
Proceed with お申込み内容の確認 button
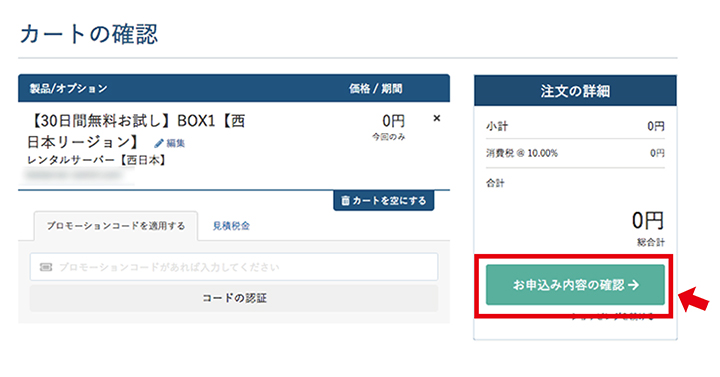[x=575, y=285]
